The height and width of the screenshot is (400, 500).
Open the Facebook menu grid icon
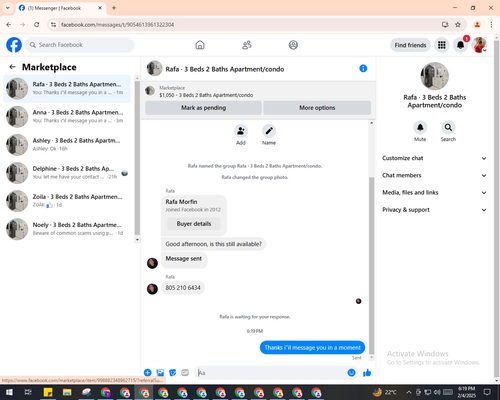pos(442,45)
